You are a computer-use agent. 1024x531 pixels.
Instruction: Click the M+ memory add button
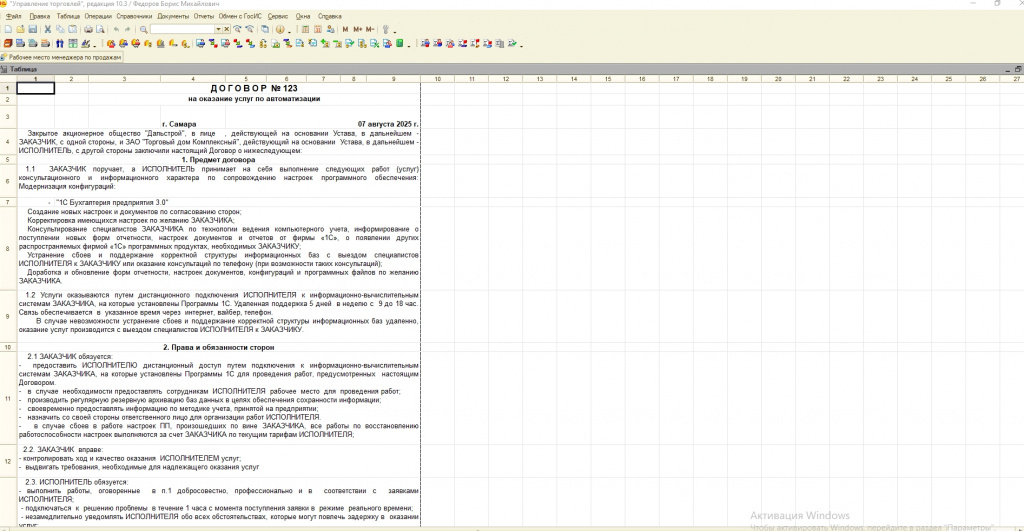358,29
